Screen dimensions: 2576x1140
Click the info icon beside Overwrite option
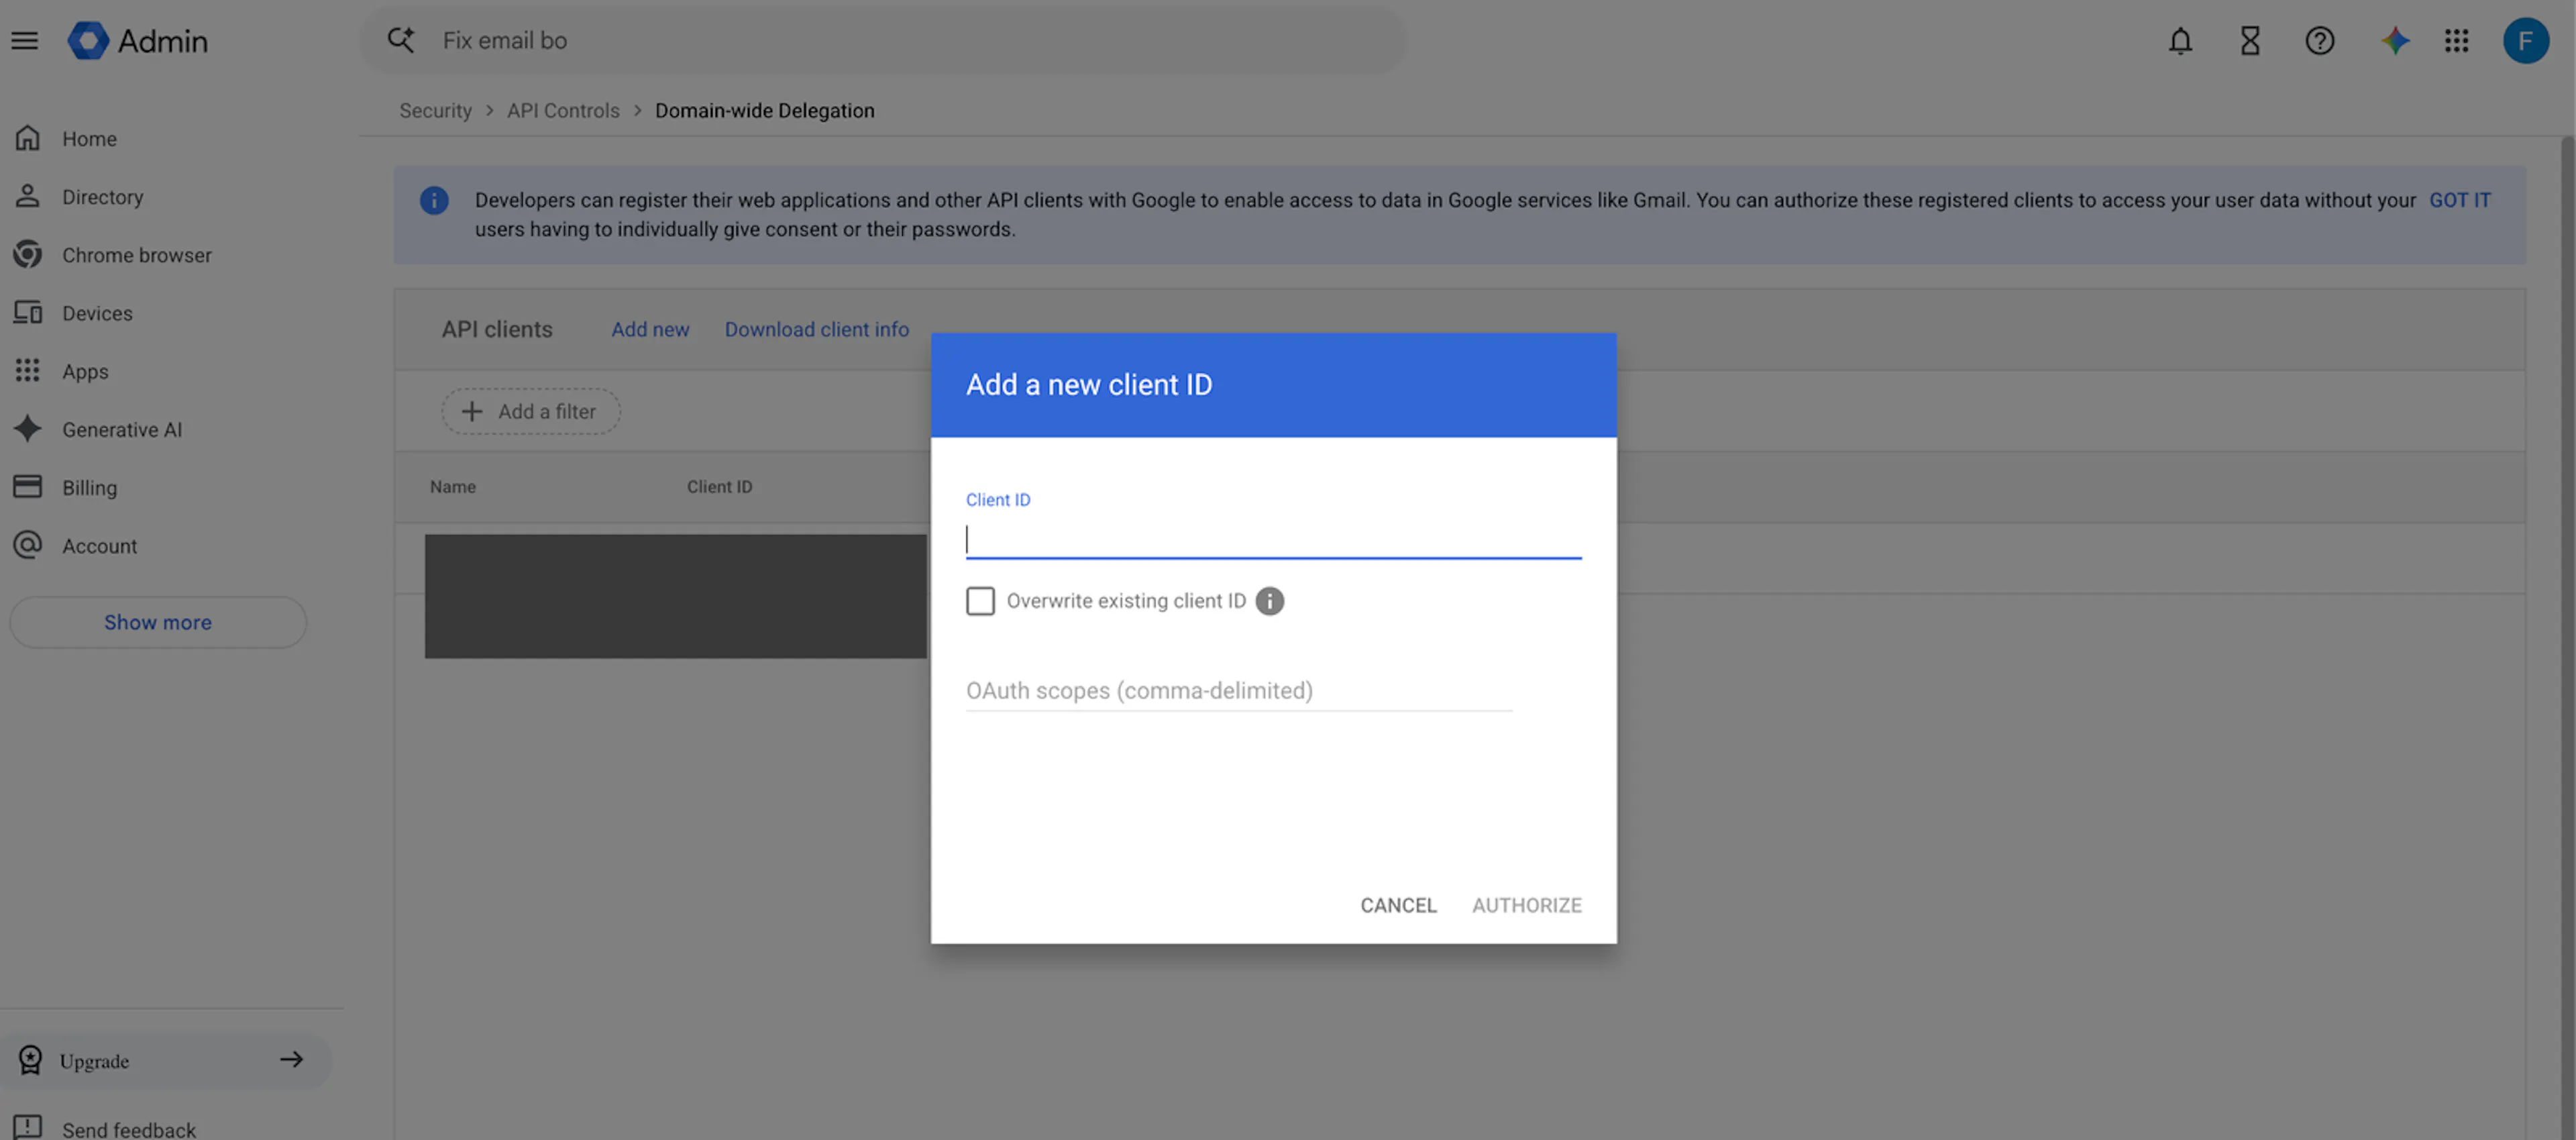pos(1269,601)
